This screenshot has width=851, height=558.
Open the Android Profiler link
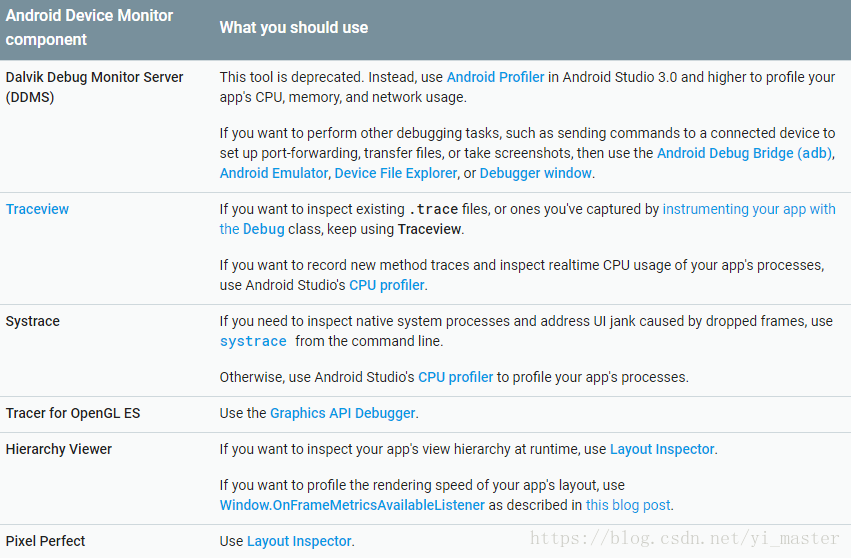click(x=495, y=77)
